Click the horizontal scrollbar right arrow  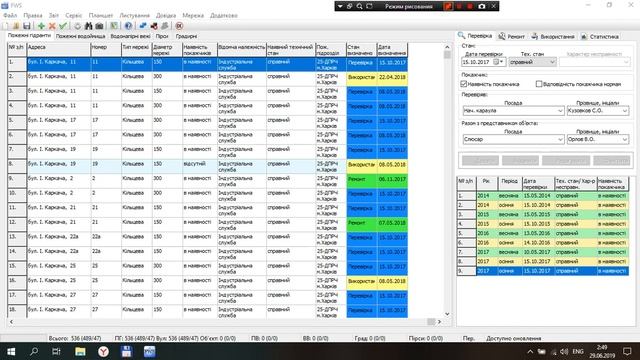[x=439, y=322]
